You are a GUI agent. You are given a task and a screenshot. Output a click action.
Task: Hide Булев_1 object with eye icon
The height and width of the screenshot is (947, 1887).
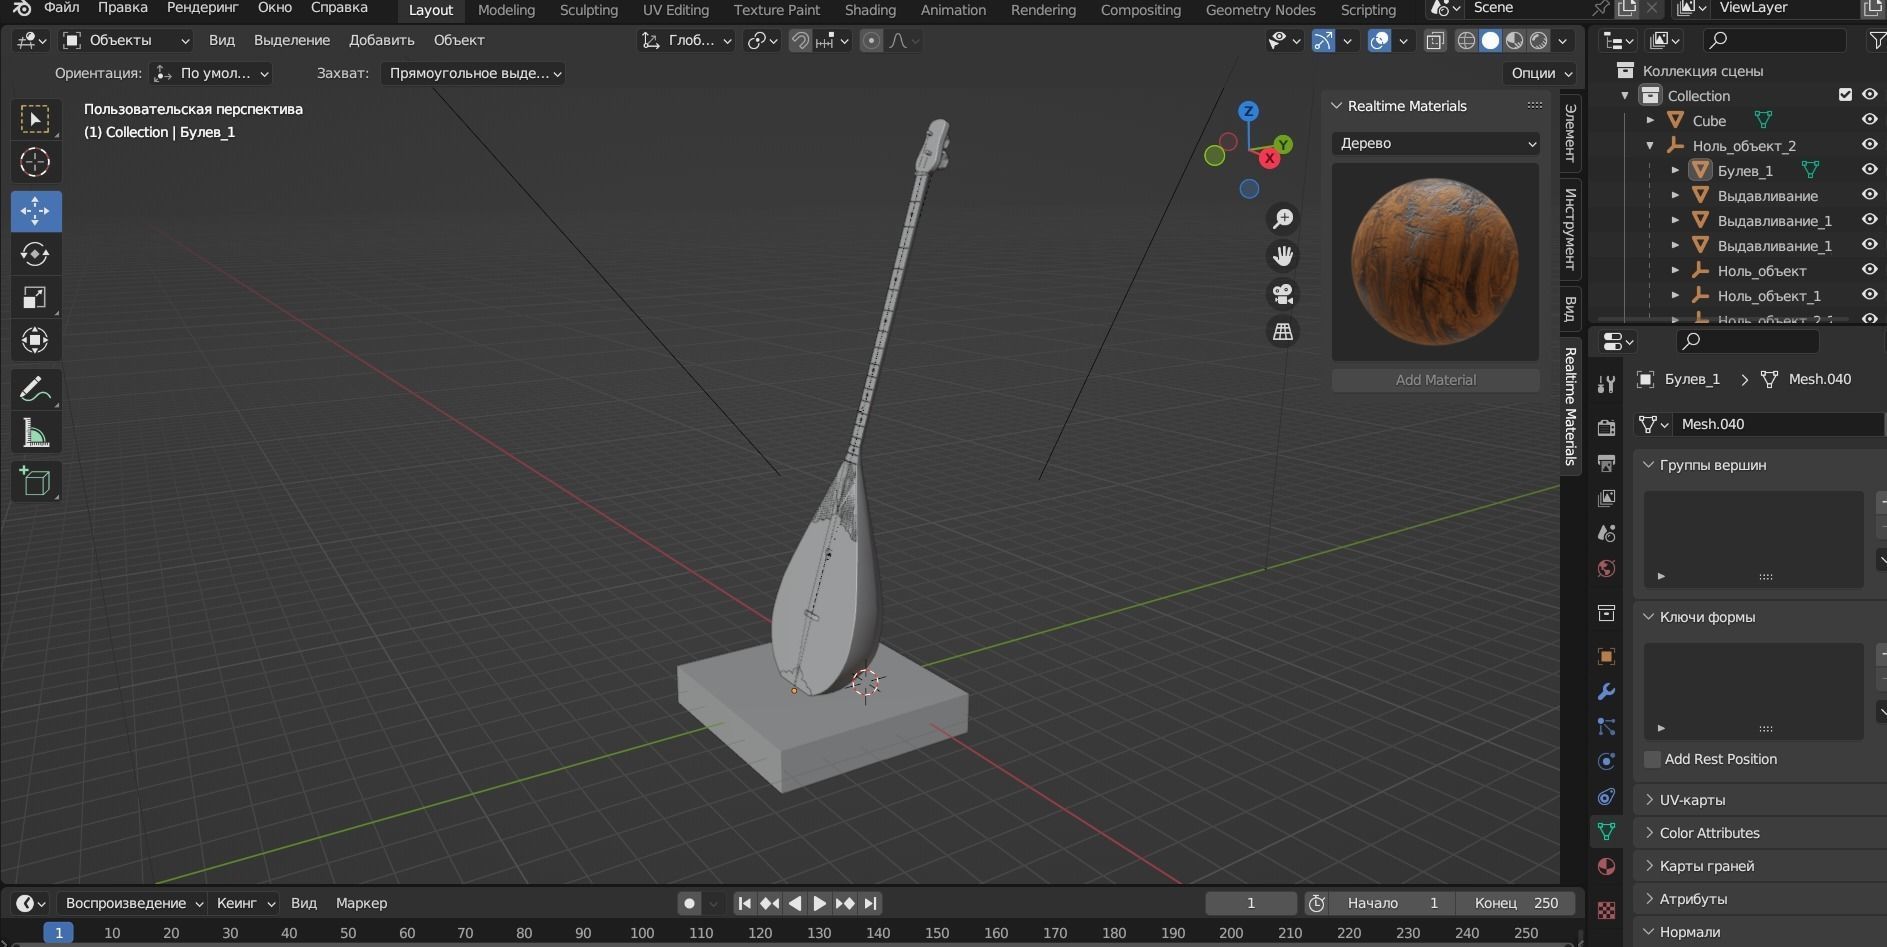point(1869,170)
